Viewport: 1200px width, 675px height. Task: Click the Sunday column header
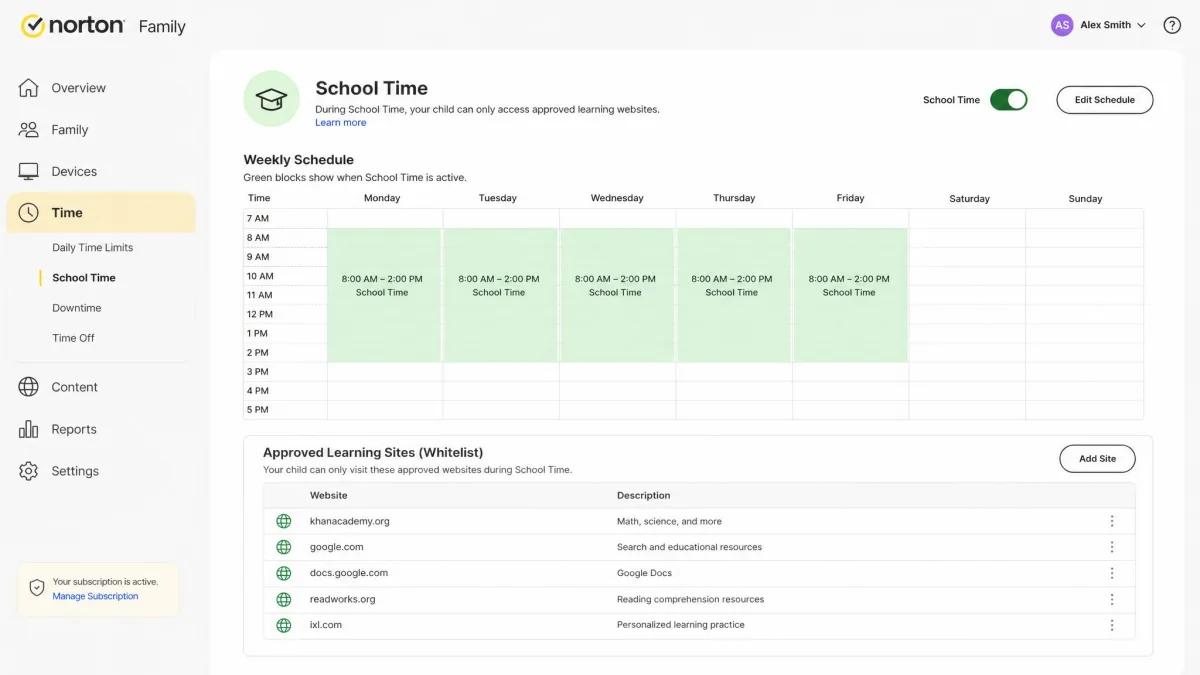(x=1085, y=199)
